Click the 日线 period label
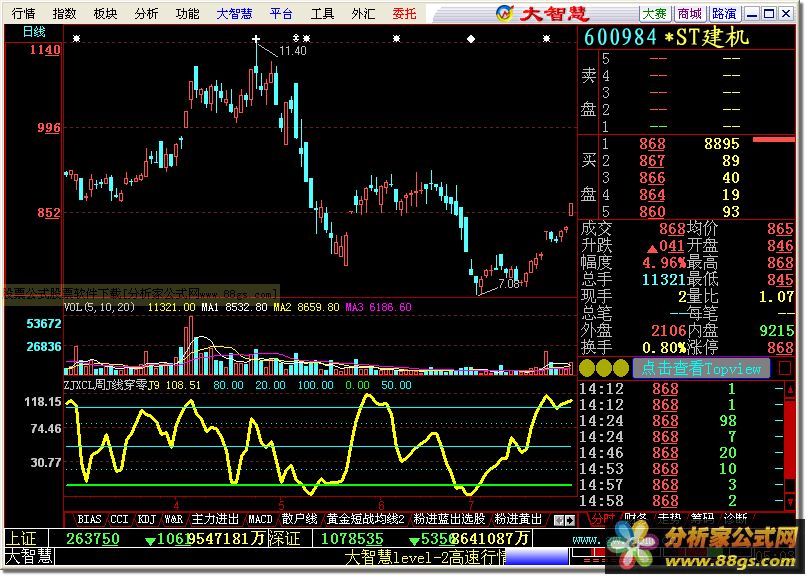Viewport: 807px width, 576px height. (34, 32)
